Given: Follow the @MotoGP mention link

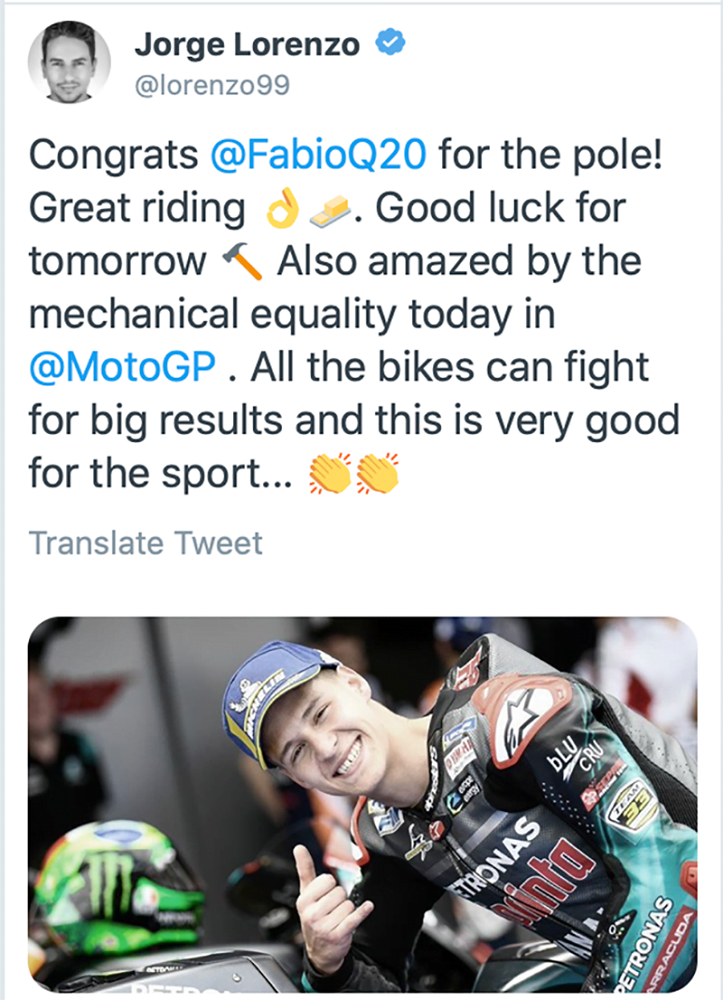Looking at the screenshot, I should point(123,366).
